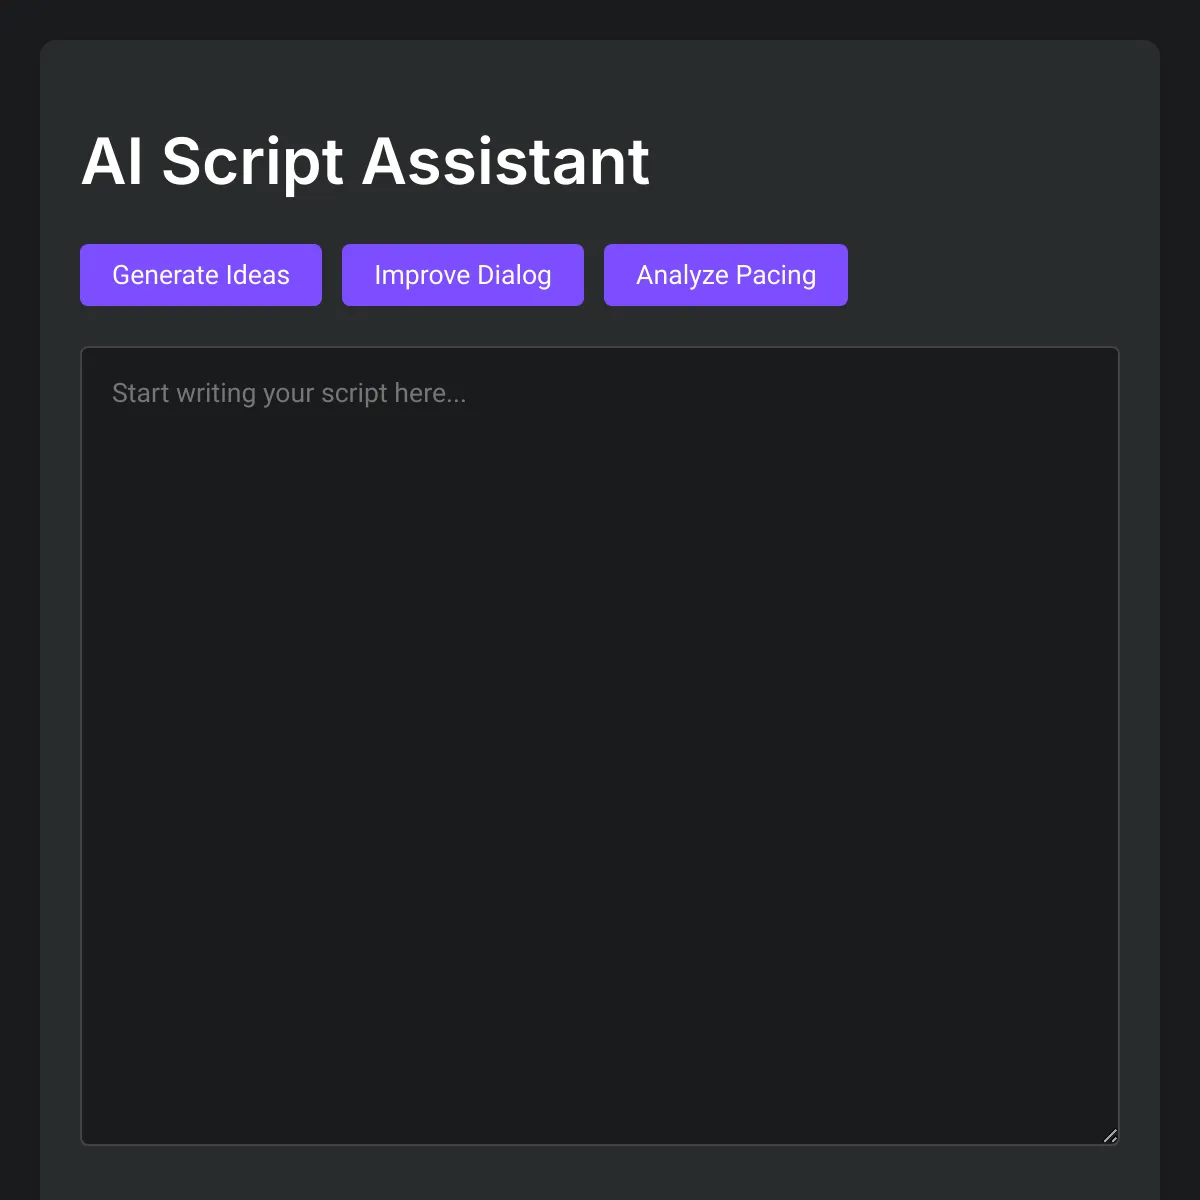The height and width of the screenshot is (1200, 1200).
Task: Activate the leftmost purple action button
Action: pos(200,274)
